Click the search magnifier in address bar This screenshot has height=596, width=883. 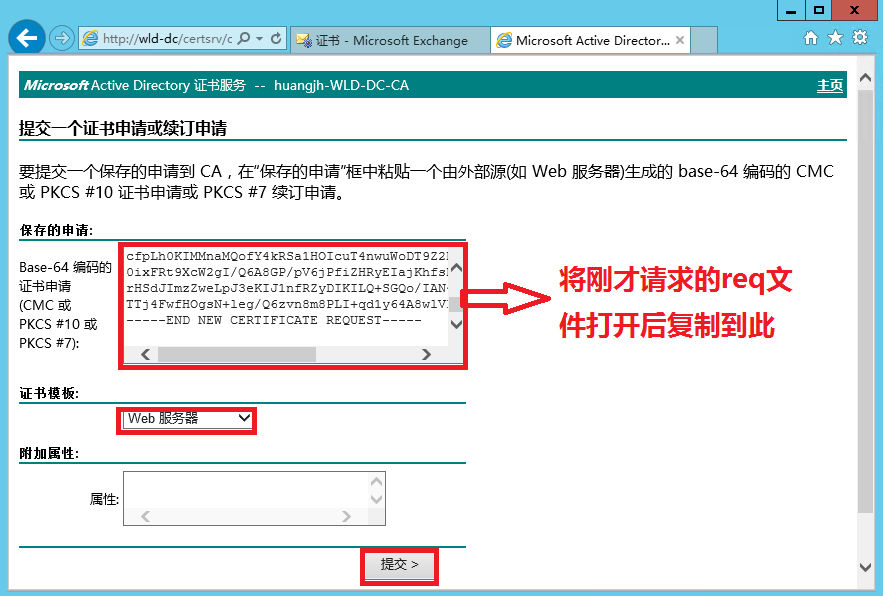pyautogui.click(x=244, y=38)
